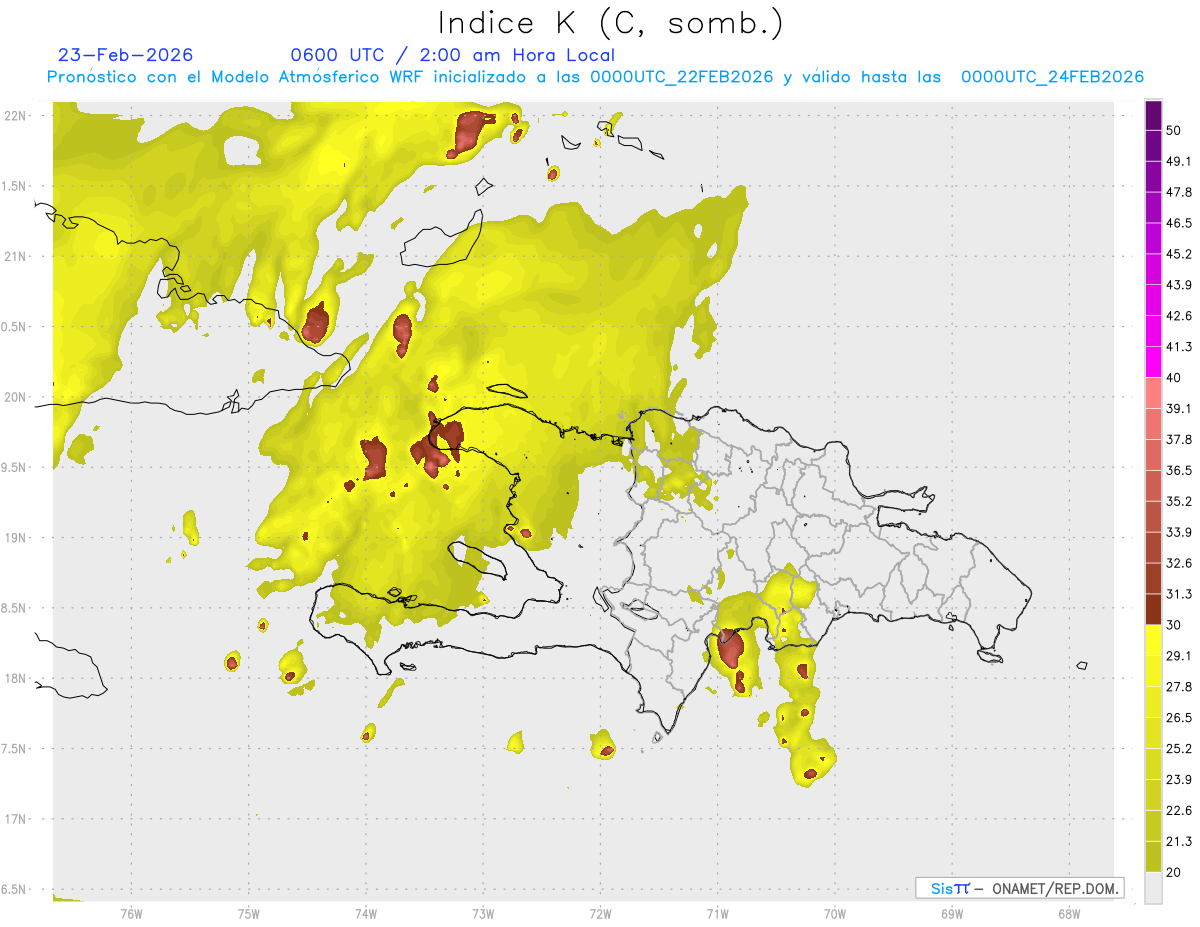Click the colorbar value "39.1"
1200x927 pixels.
(1179, 409)
